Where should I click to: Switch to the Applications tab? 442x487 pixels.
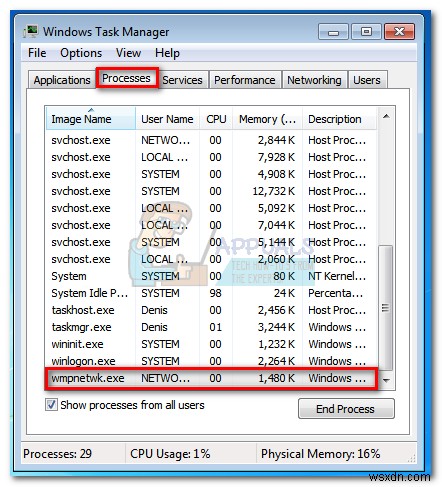(62, 80)
